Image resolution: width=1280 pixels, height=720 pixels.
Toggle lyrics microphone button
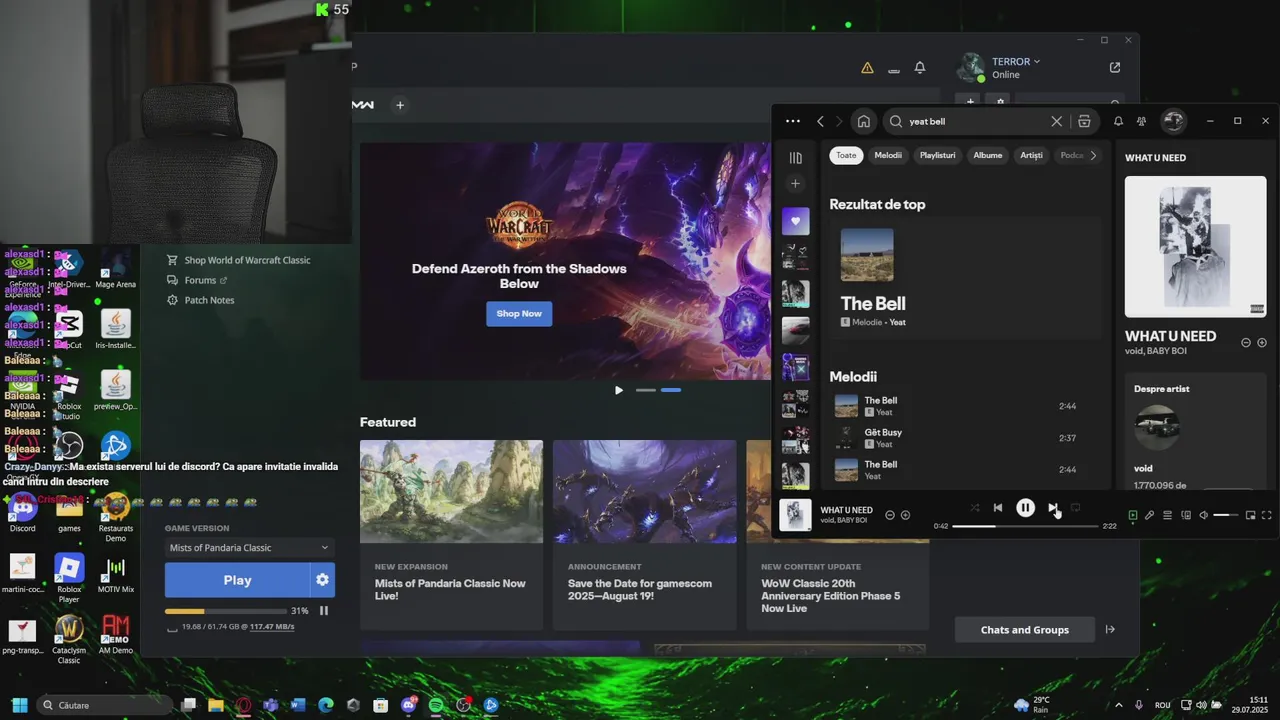click(x=1150, y=515)
